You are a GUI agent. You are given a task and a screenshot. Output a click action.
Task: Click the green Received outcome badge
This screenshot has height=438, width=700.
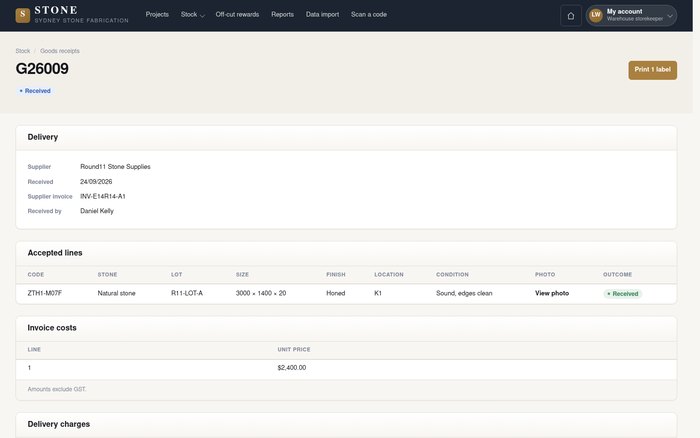(623, 294)
